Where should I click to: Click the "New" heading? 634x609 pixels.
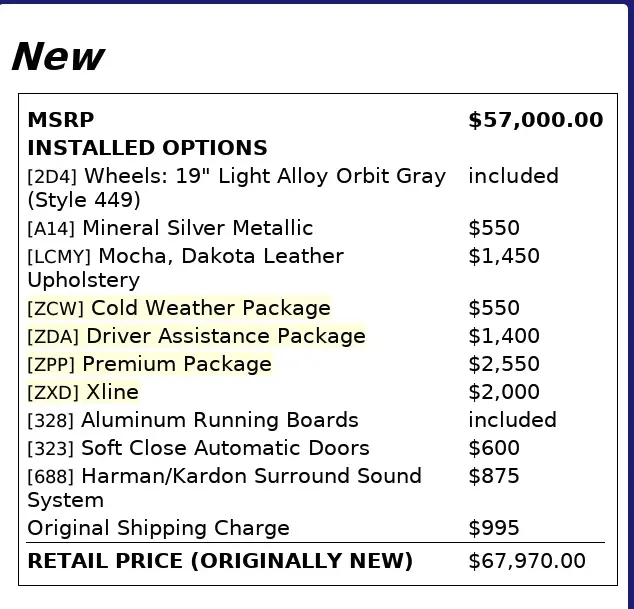pyautogui.click(x=56, y=57)
